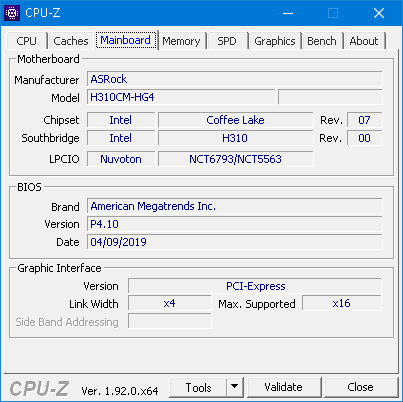Switch to the Graphics tab

[x=275, y=41]
